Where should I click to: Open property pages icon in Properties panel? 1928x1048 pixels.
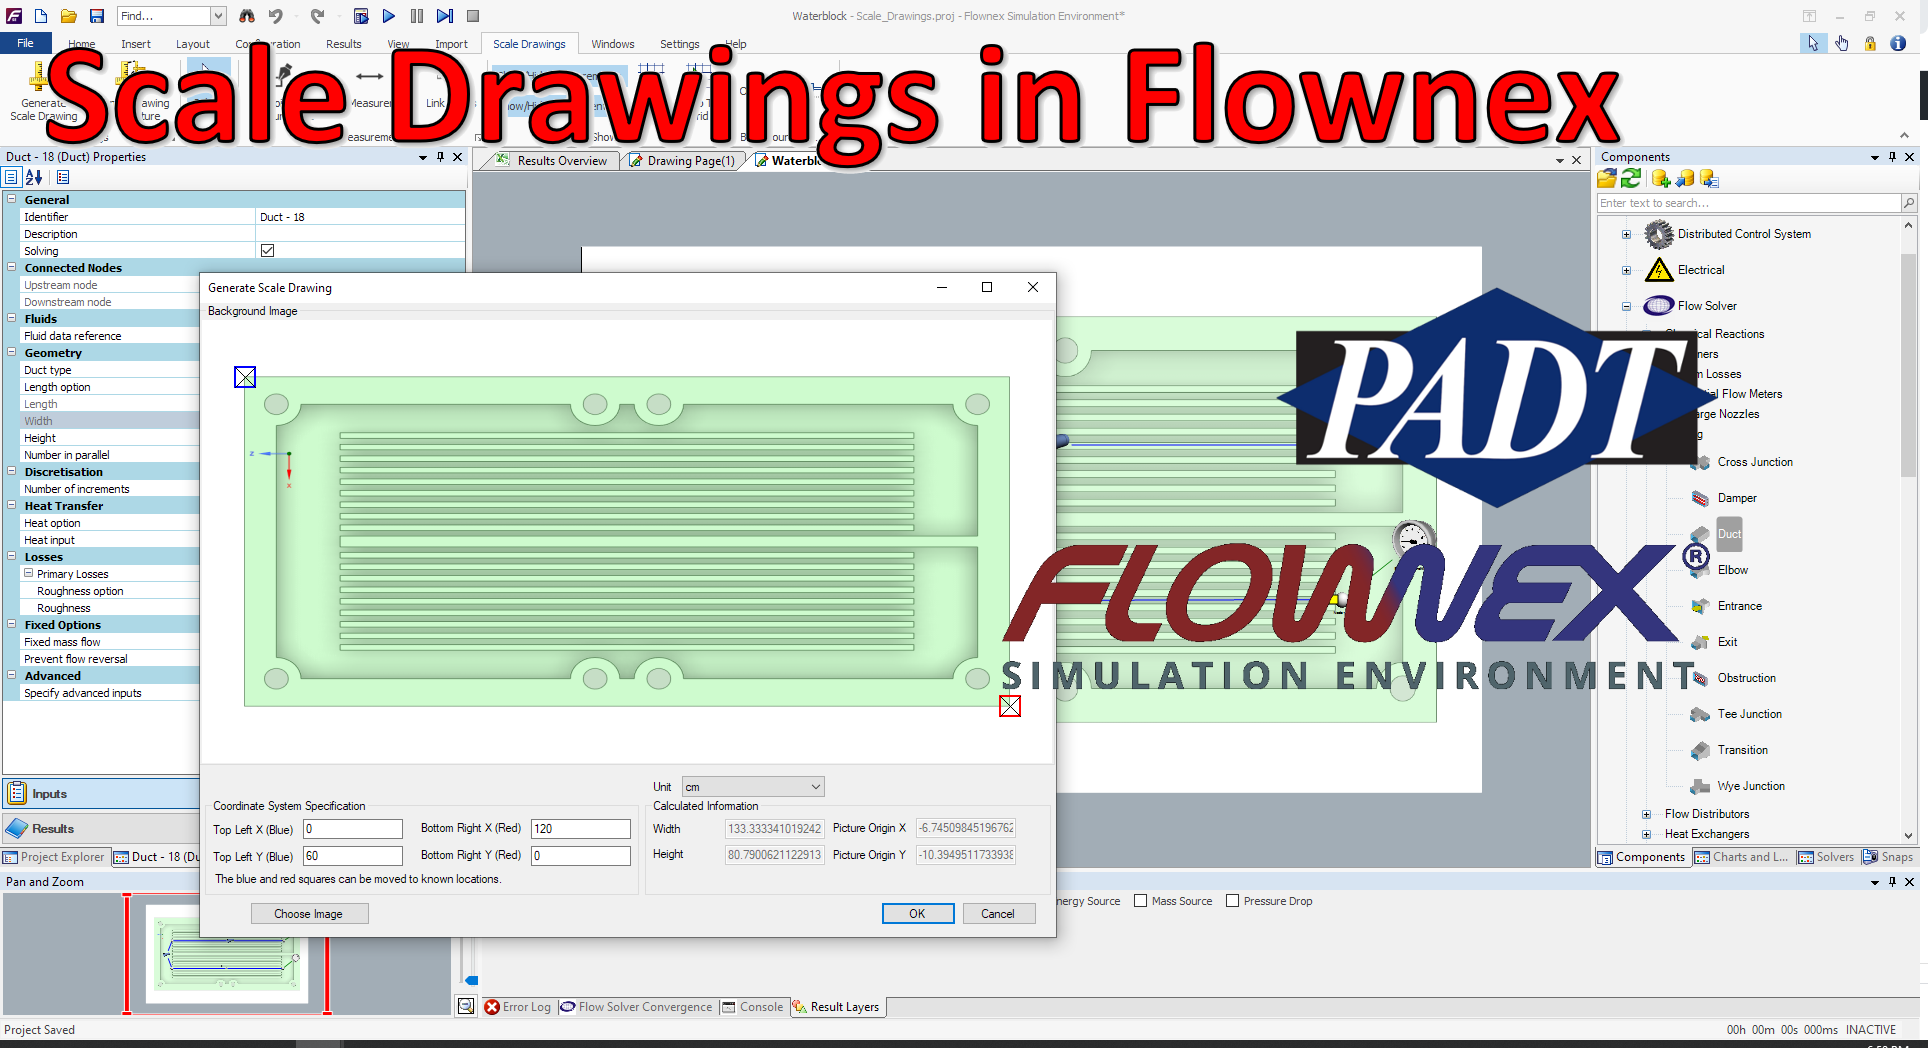63,177
